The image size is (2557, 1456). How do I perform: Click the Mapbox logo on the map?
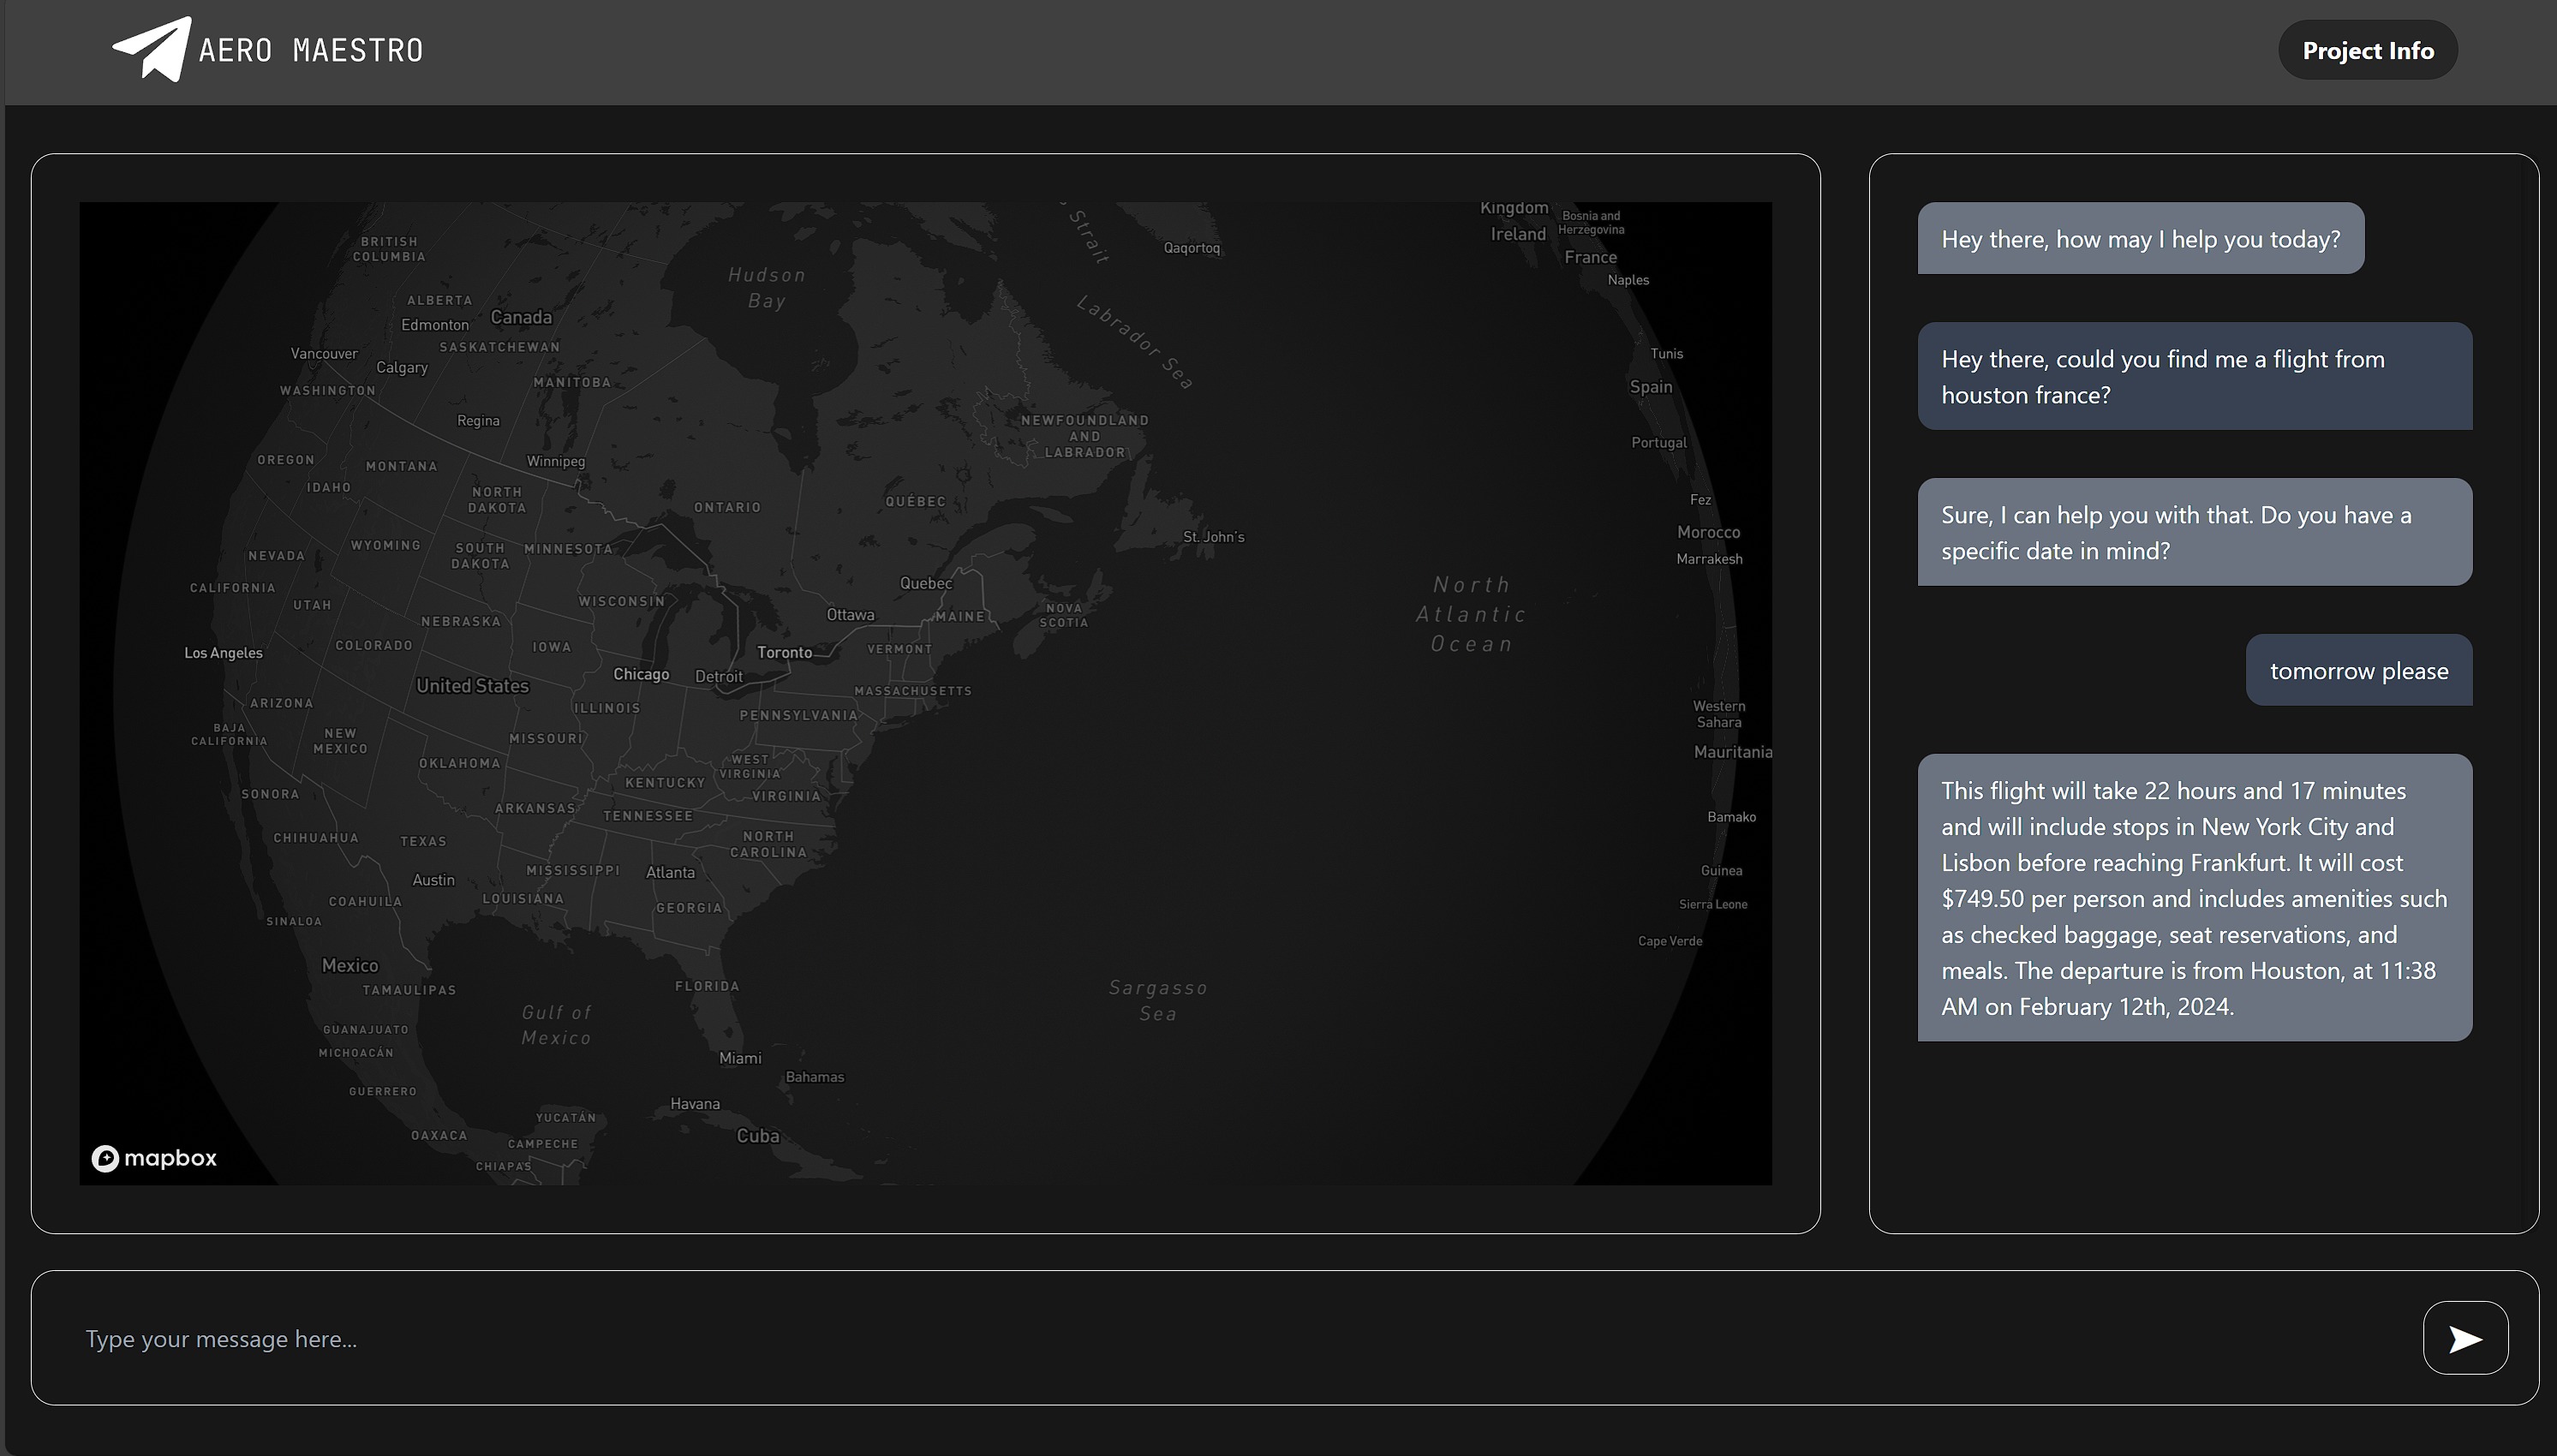tap(155, 1158)
